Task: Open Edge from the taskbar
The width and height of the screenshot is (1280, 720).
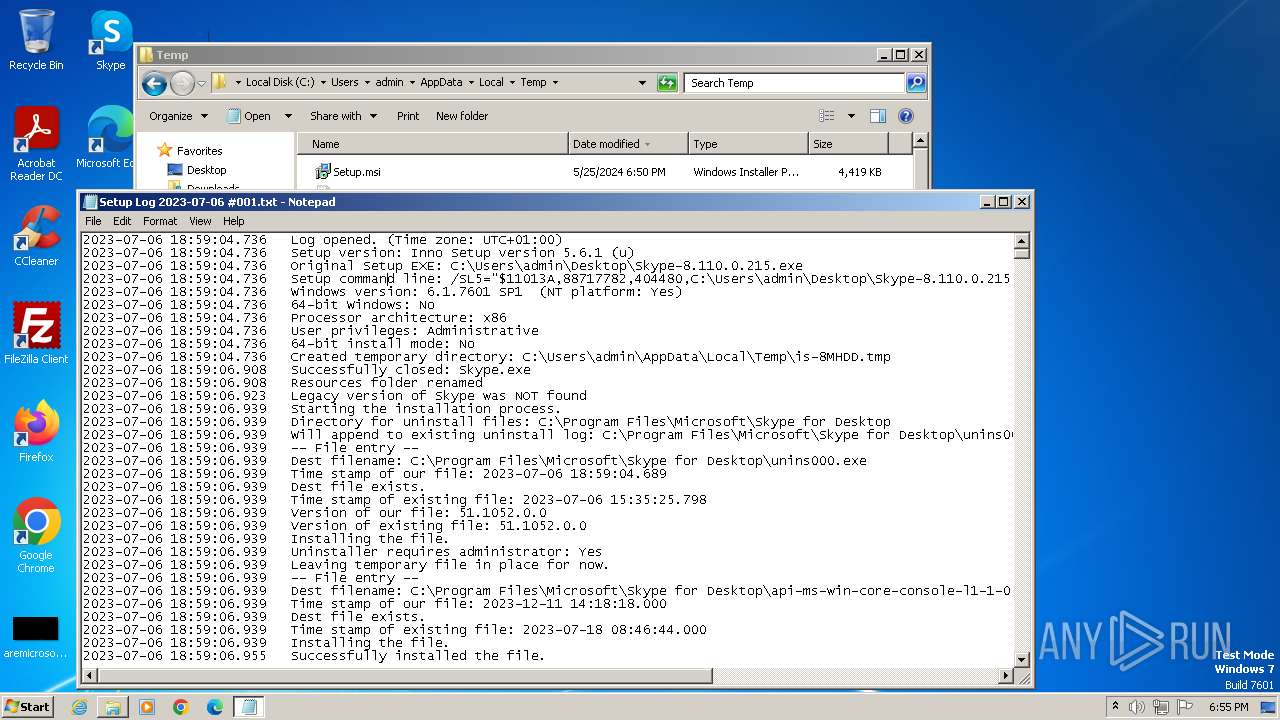Action: coord(215,707)
